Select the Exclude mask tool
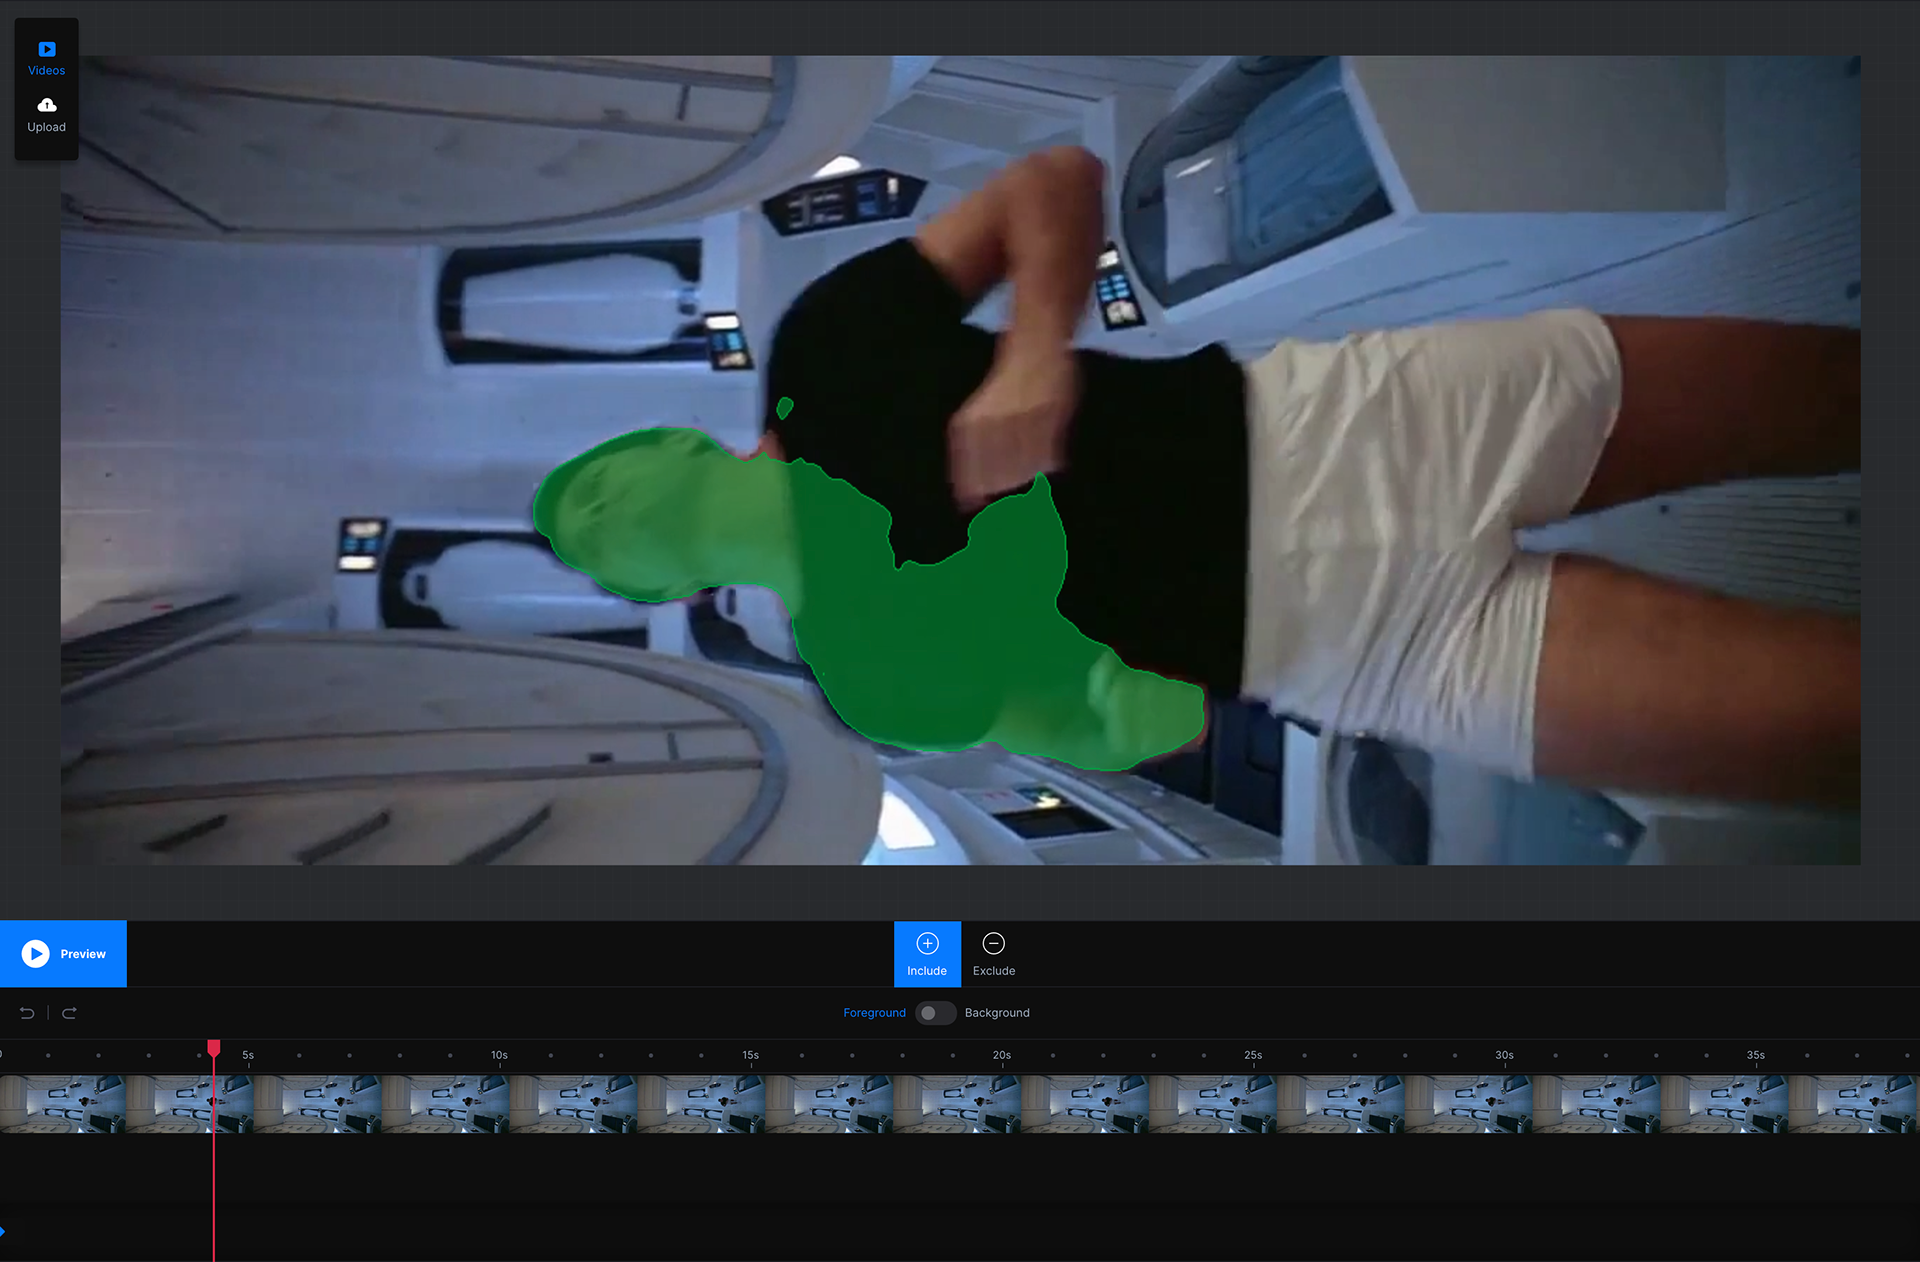 (993, 954)
